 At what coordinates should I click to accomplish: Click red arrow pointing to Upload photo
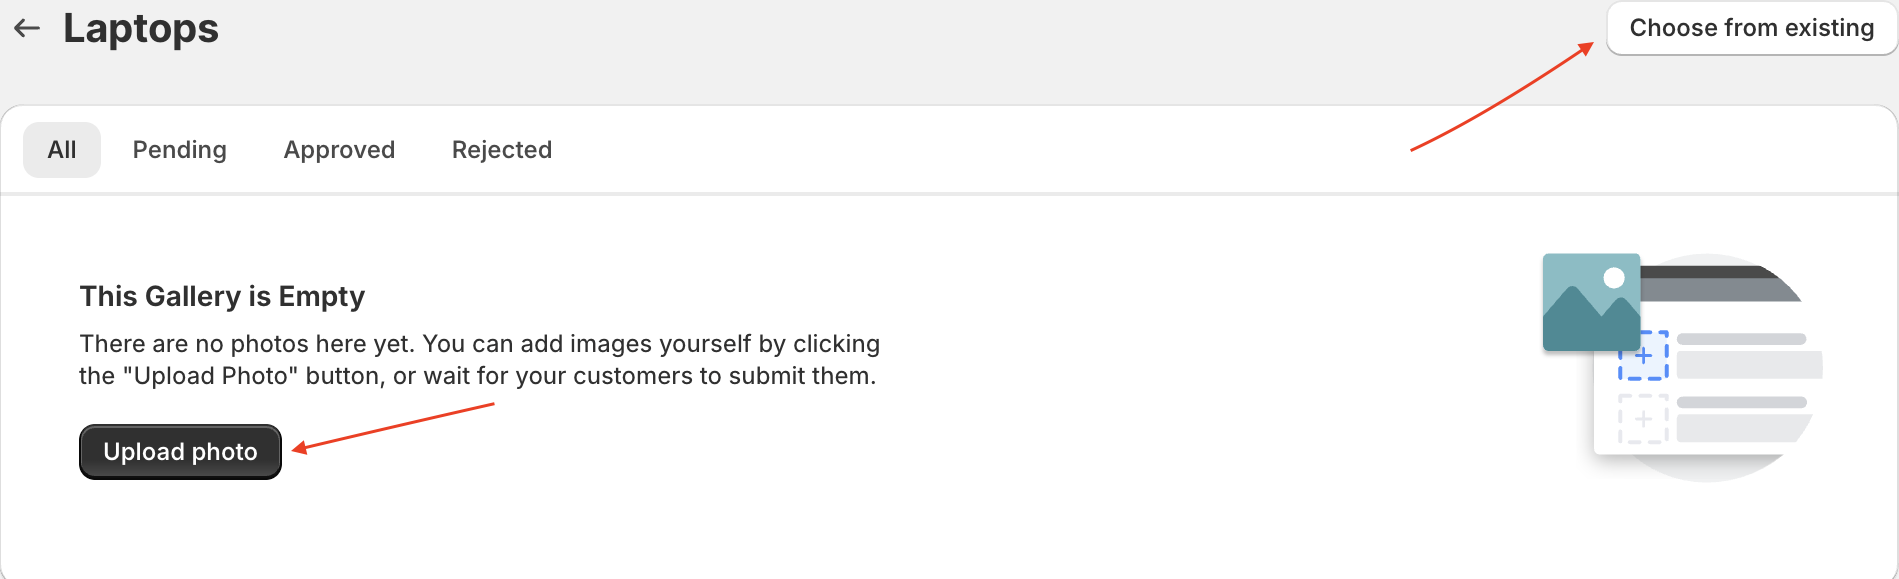point(395,427)
